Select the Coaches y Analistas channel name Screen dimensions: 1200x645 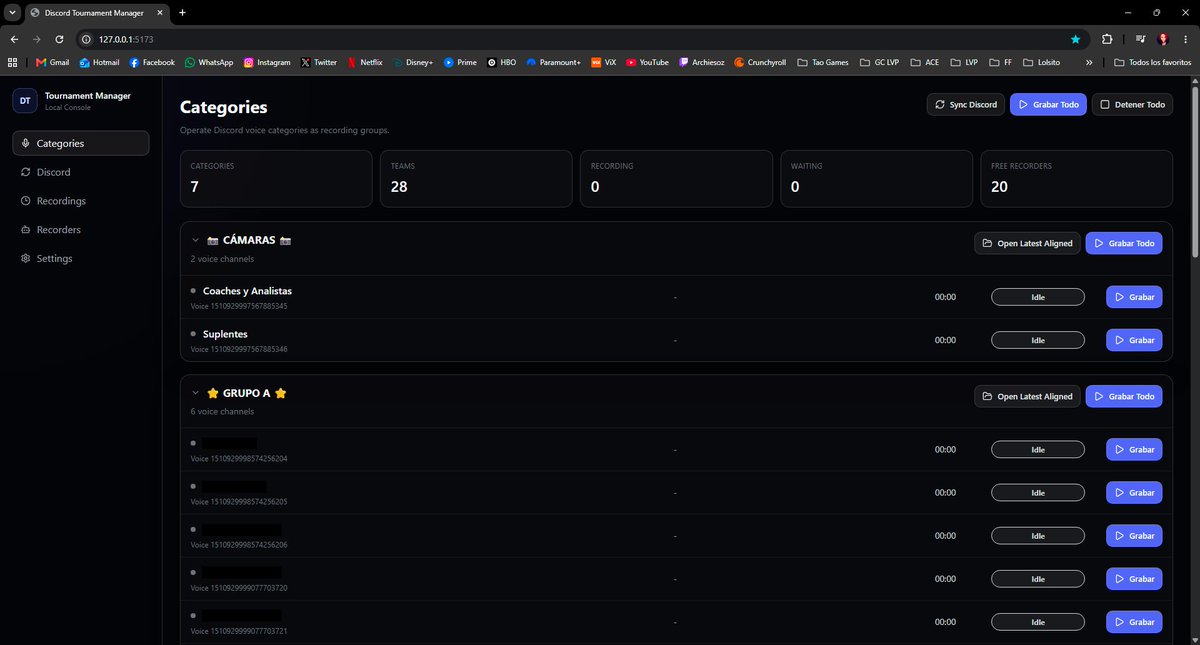pos(247,291)
